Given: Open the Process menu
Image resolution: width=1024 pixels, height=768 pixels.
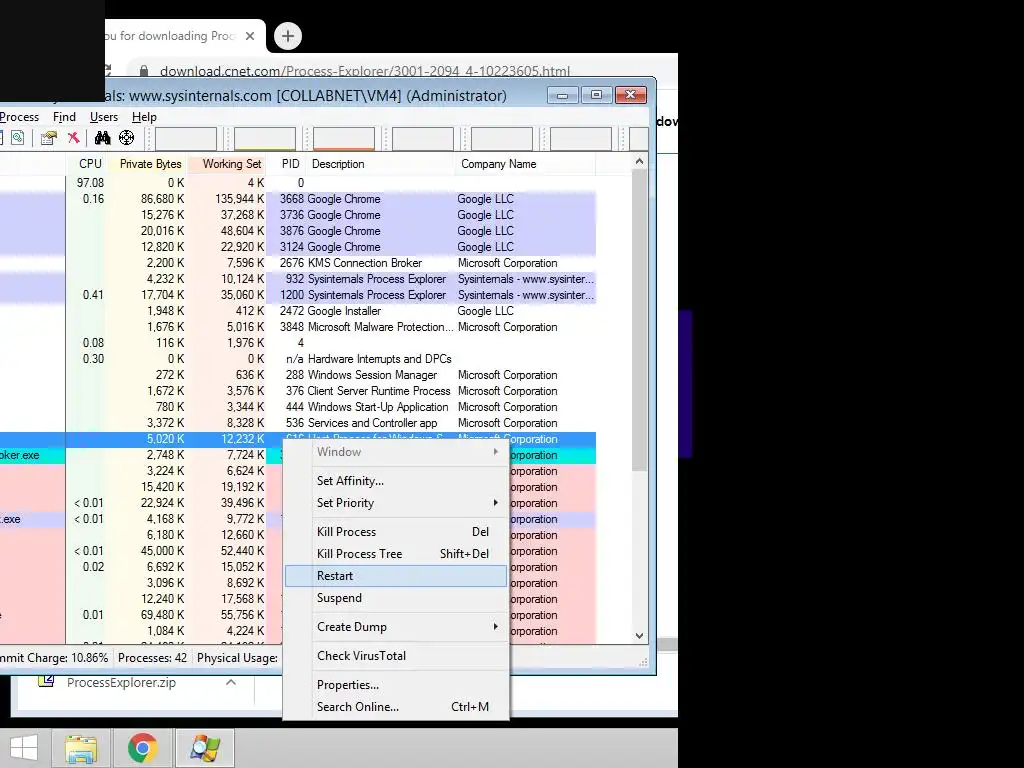Looking at the screenshot, I should pyautogui.click(x=20, y=117).
